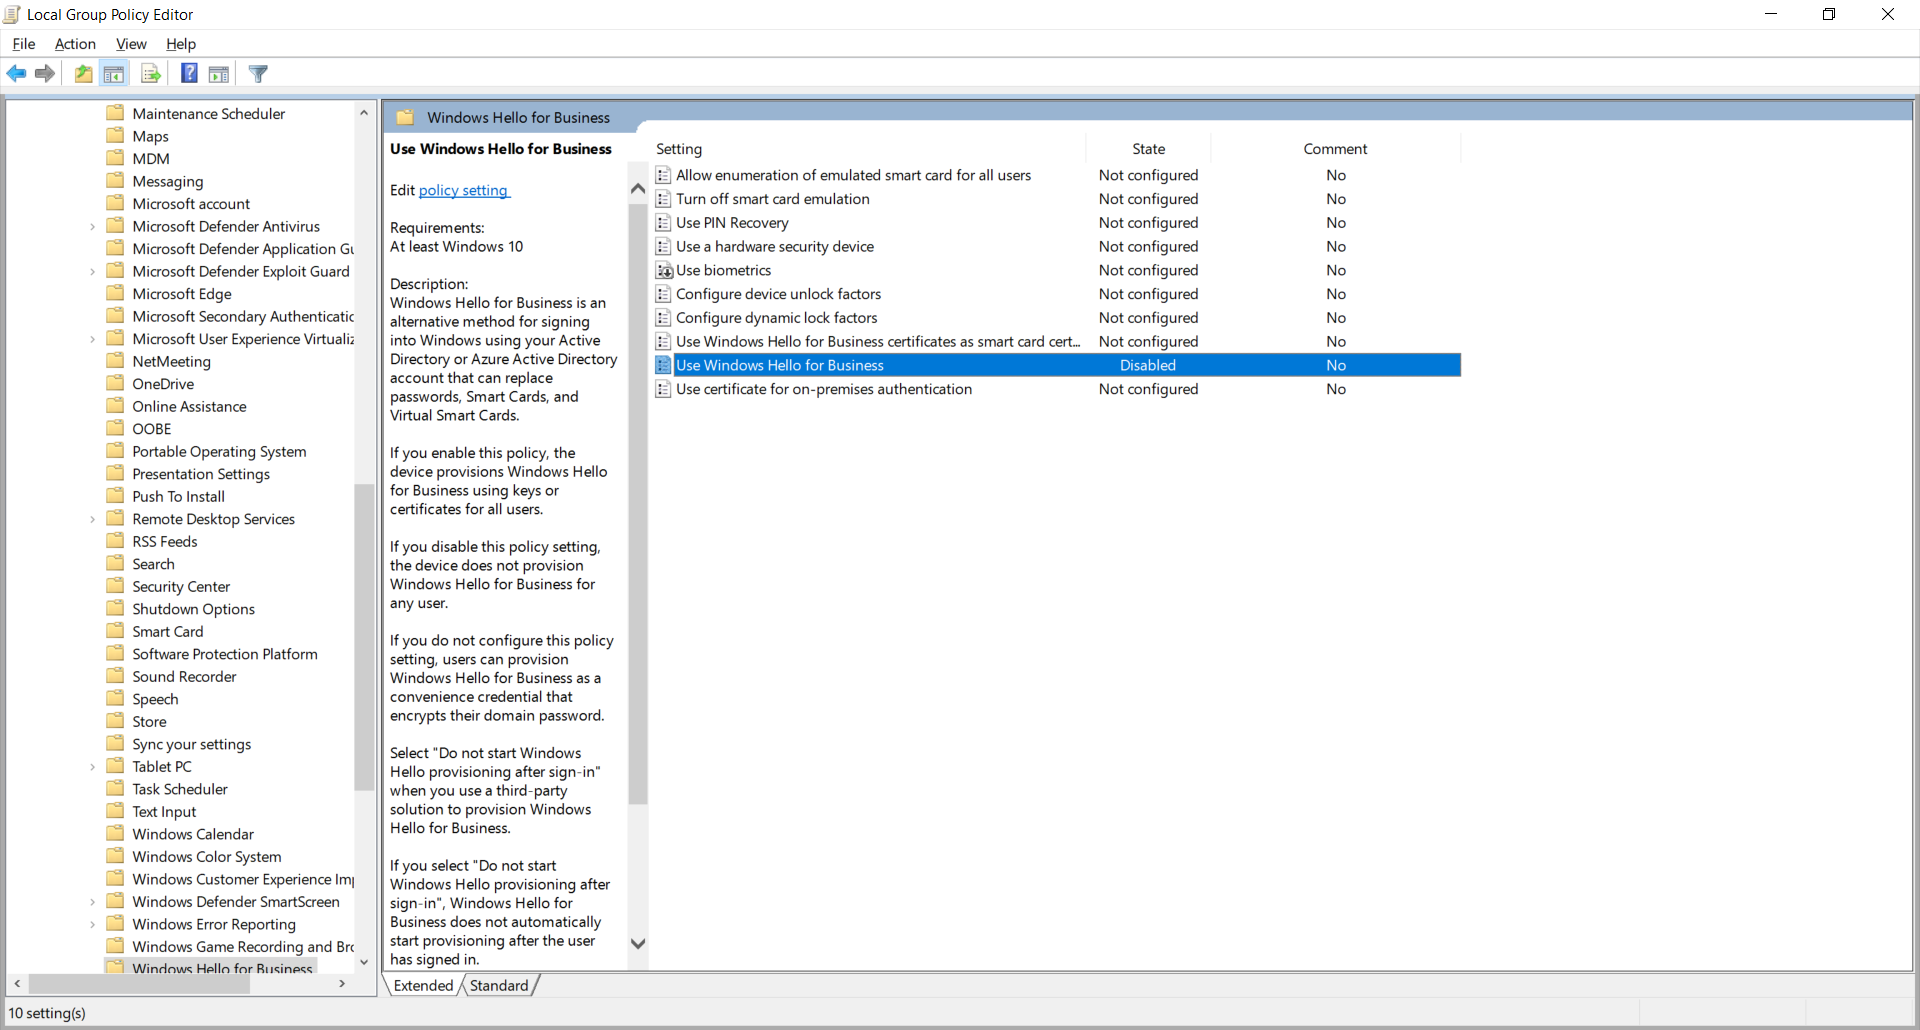Click the Smart Card folder icon
Viewport: 1920px width, 1030px height.
coord(116,631)
